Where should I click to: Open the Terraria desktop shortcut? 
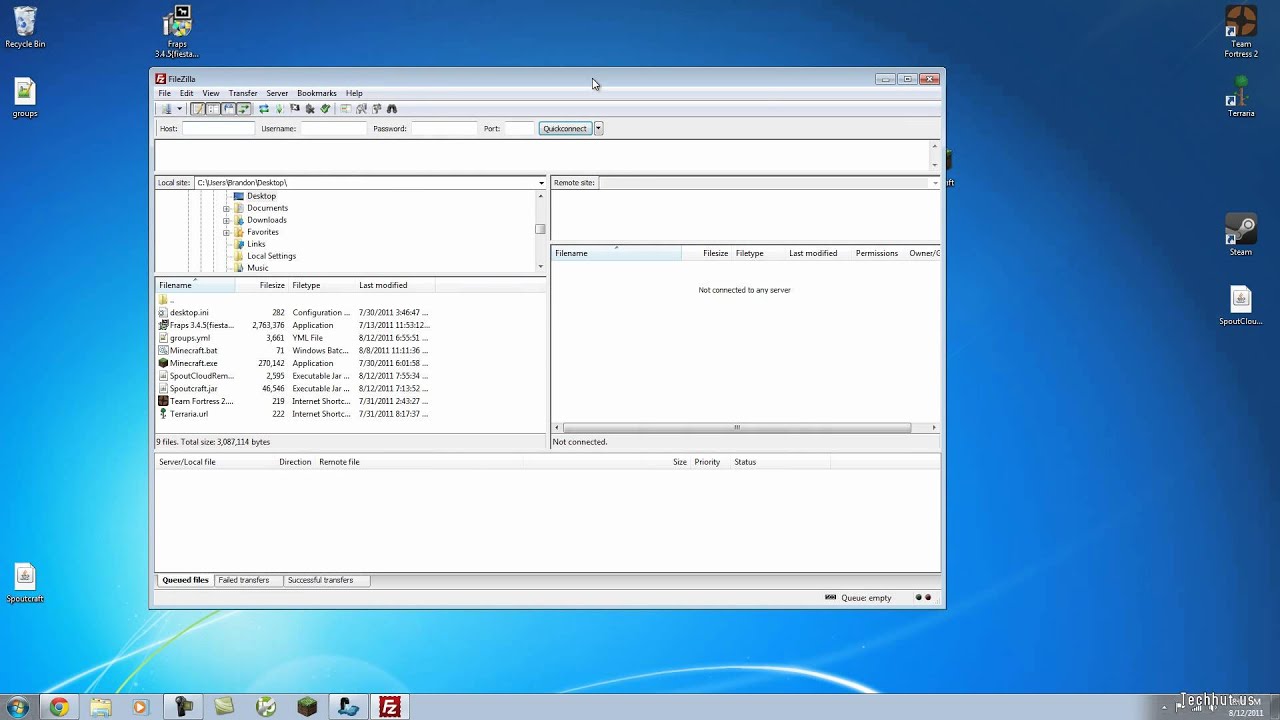(1241, 97)
